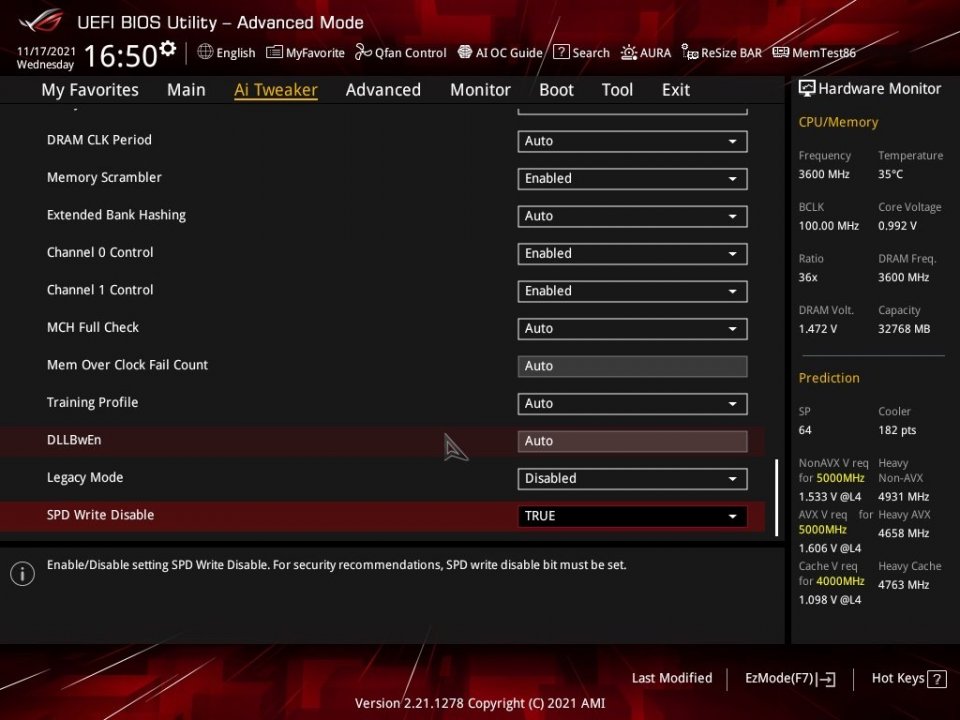Click CPU/Memory section heading
The image size is (960, 720).
[838, 122]
